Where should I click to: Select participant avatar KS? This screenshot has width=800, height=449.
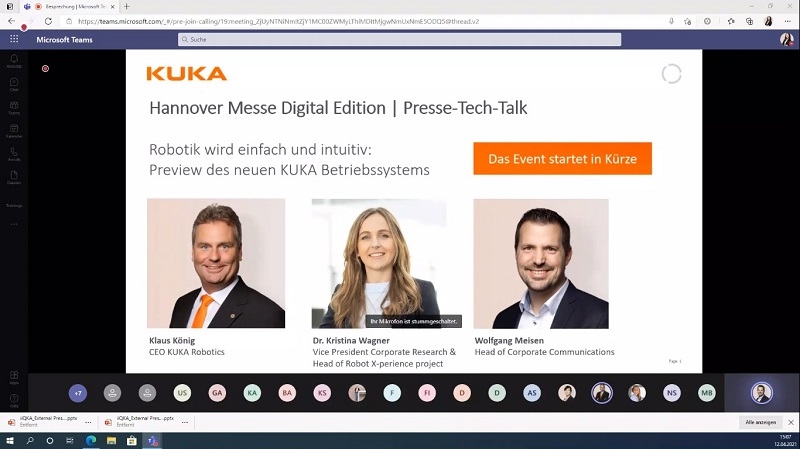[322, 393]
